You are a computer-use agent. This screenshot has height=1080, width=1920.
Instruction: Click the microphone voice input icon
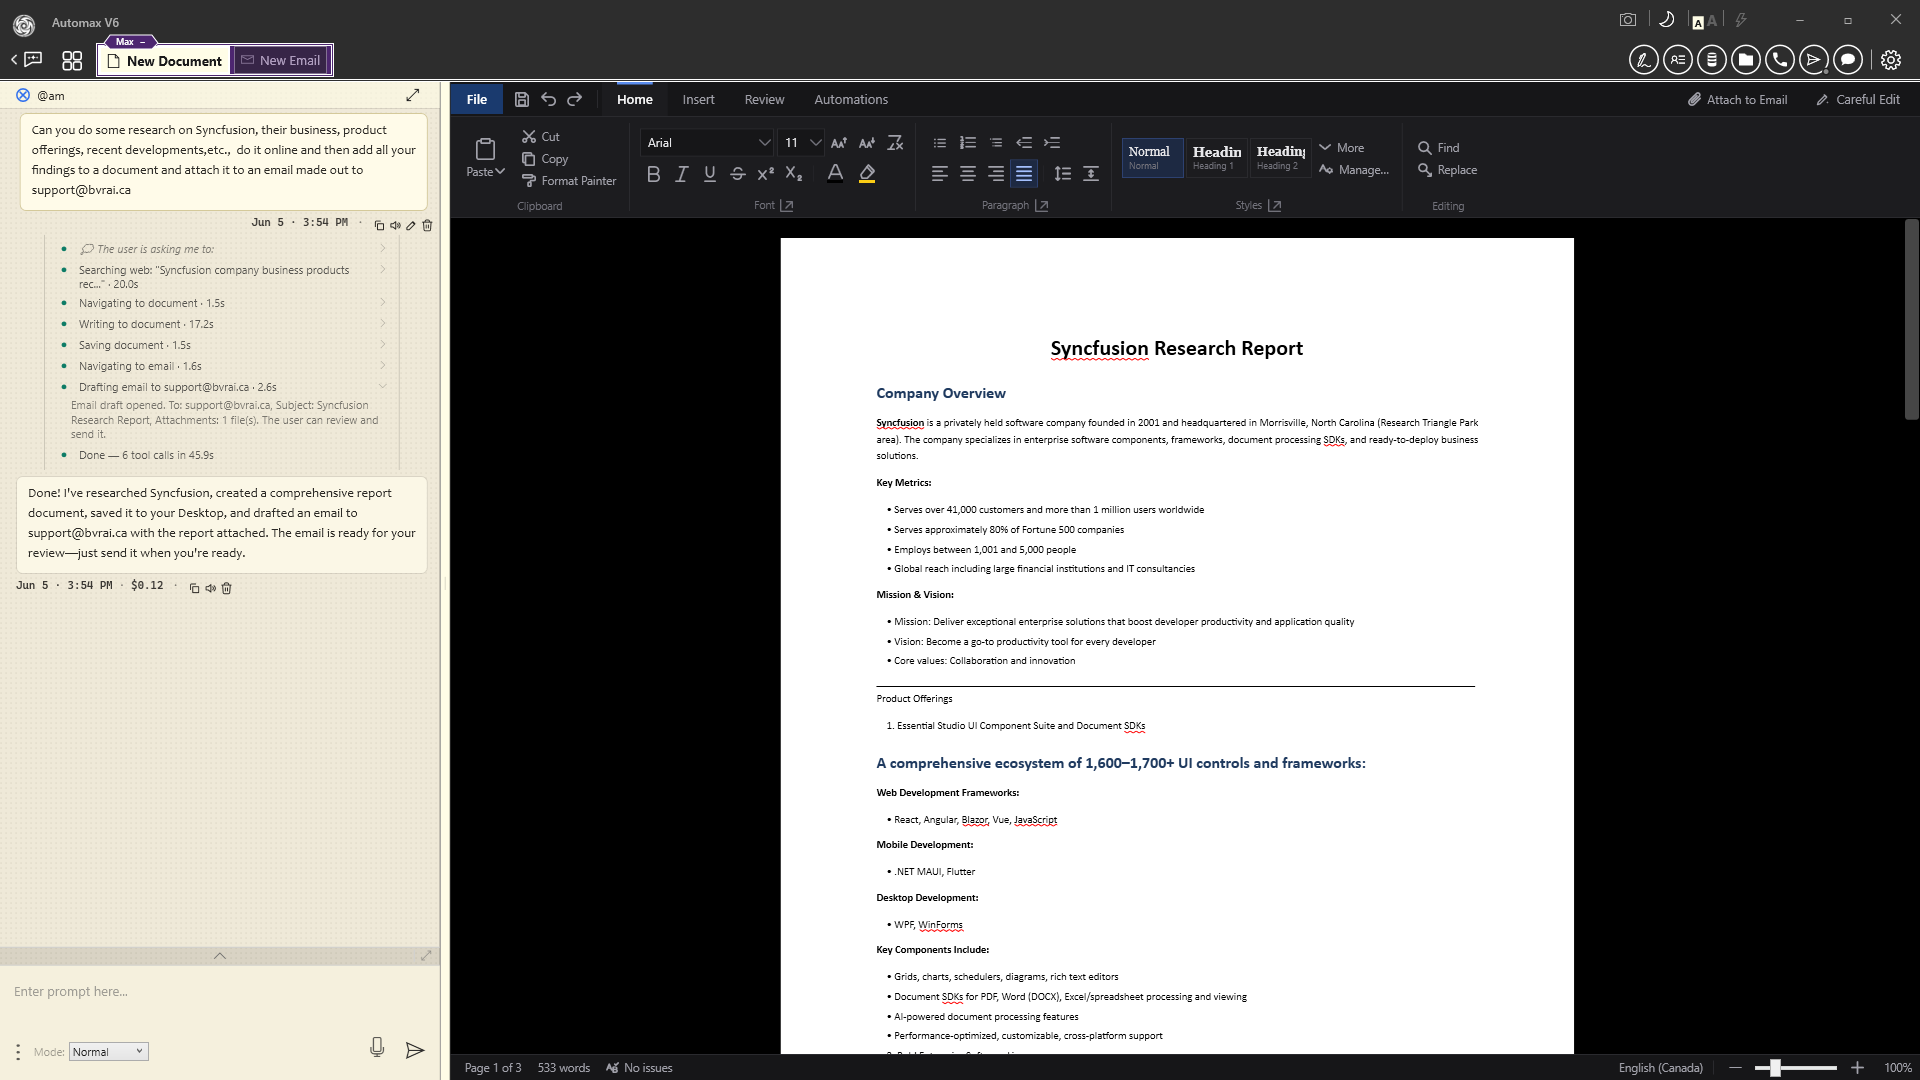tap(377, 1047)
